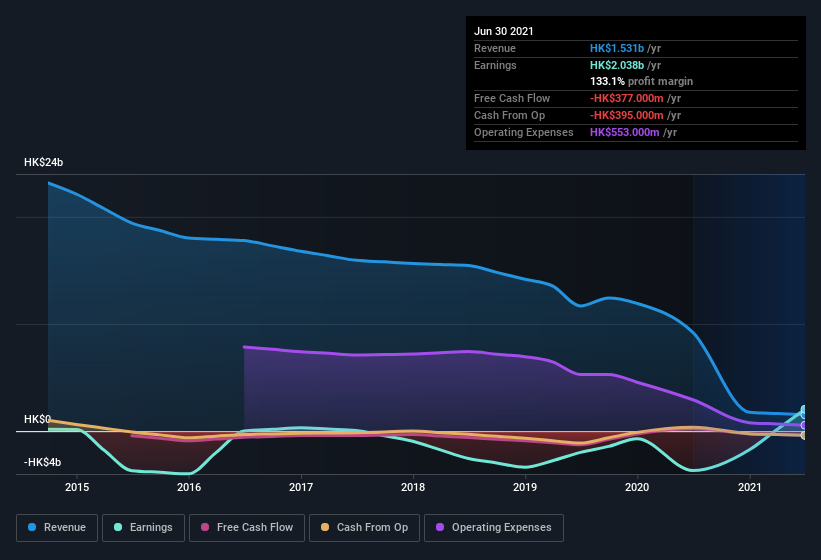The width and height of the screenshot is (821, 560).
Task: Click the 2017 x-axis label
Action: coord(301,487)
